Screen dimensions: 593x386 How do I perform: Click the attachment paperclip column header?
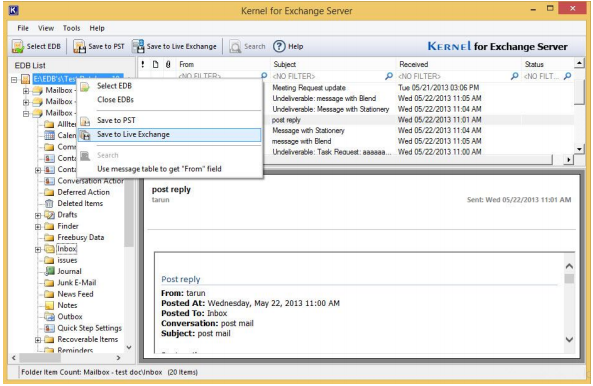point(168,64)
